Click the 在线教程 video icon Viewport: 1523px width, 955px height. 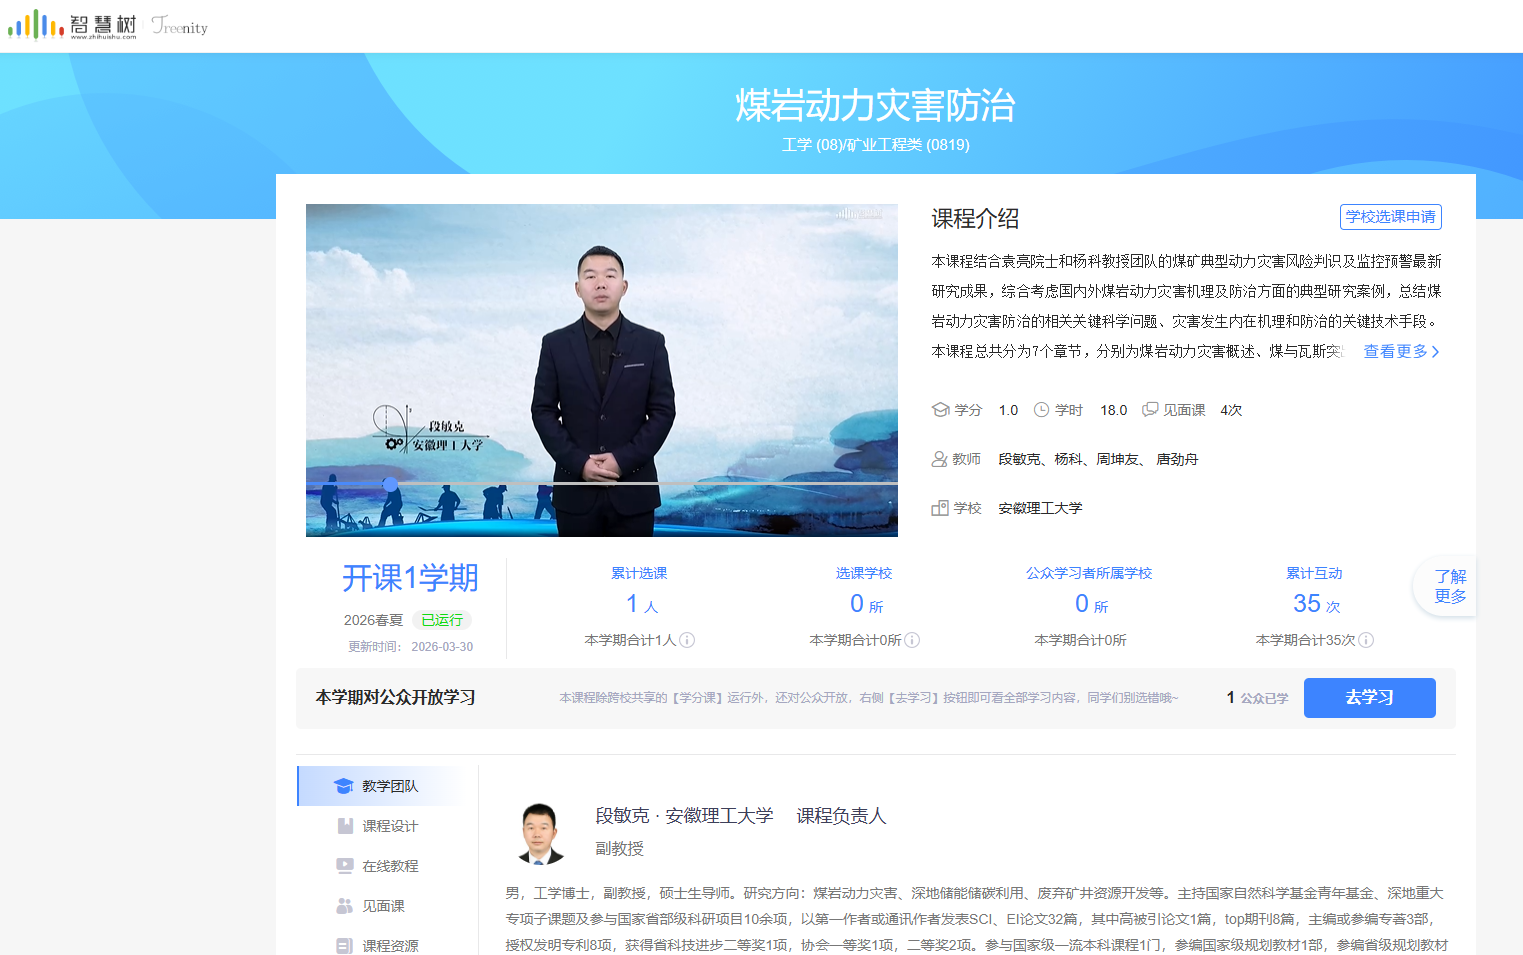pyautogui.click(x=345, y=866)
